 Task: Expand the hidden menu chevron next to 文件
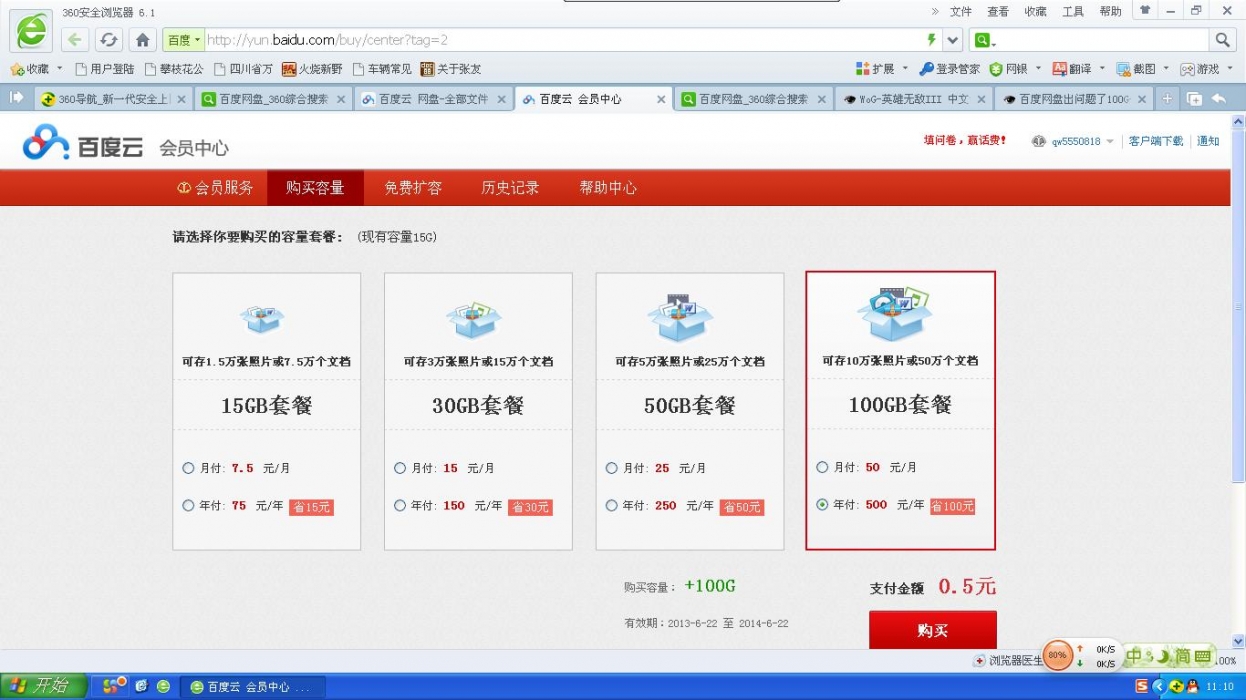click(935, 11)
